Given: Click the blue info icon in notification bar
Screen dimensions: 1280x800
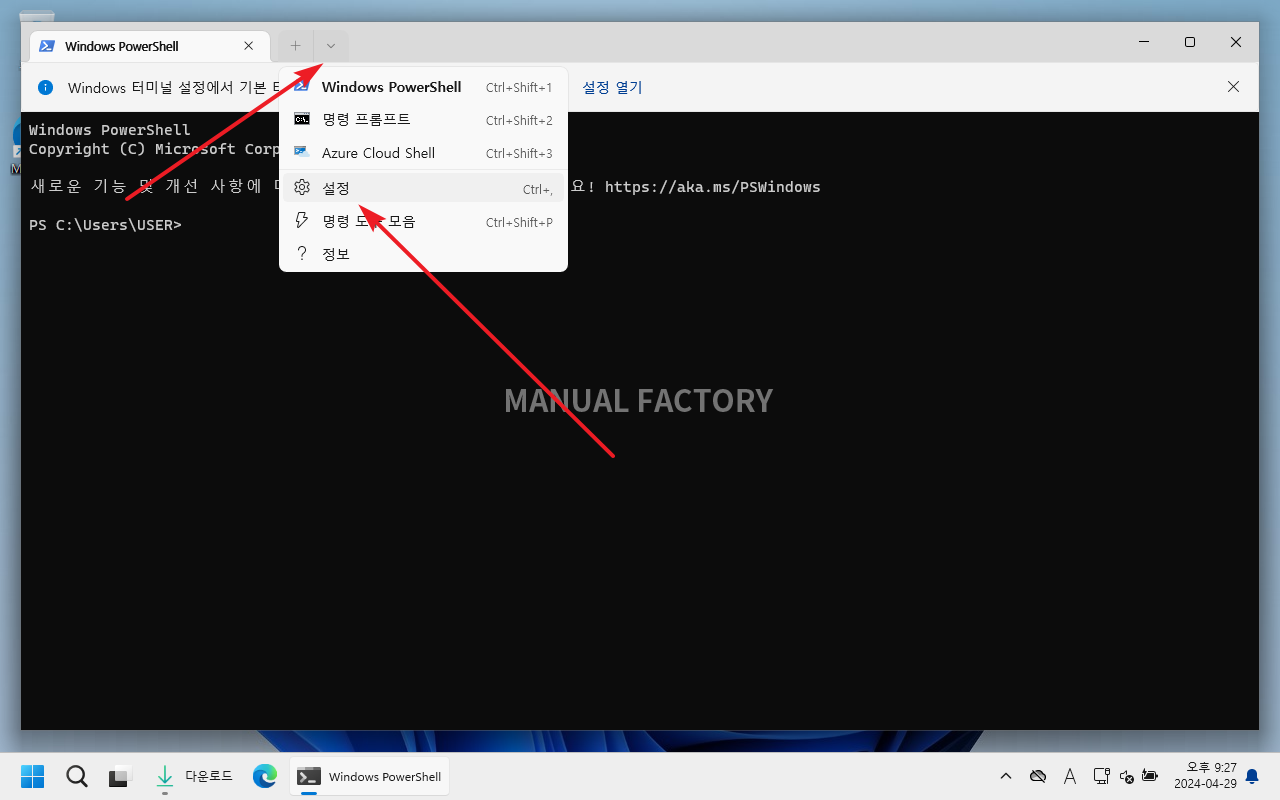Looking at the screenshot, I should [45, 88].
